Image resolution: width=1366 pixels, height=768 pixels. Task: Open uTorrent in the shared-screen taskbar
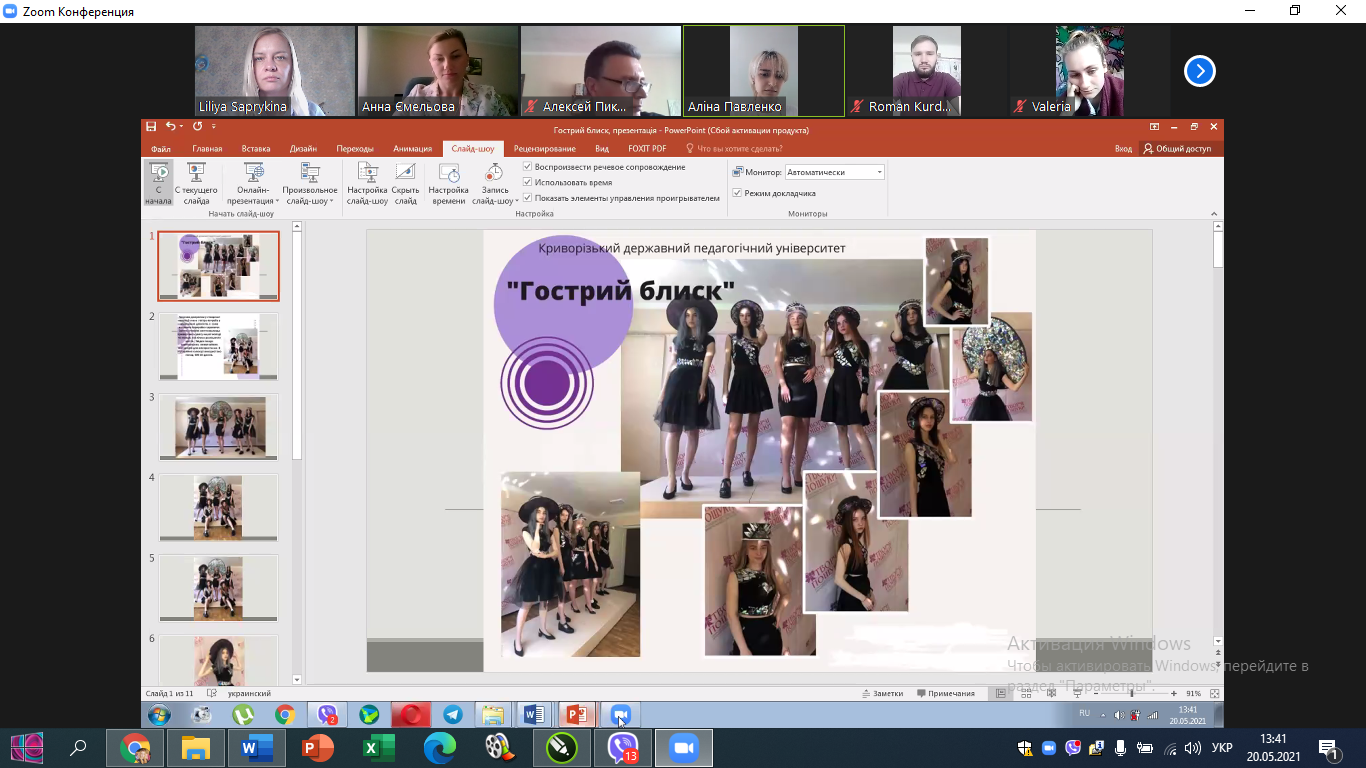coord(243,715)
